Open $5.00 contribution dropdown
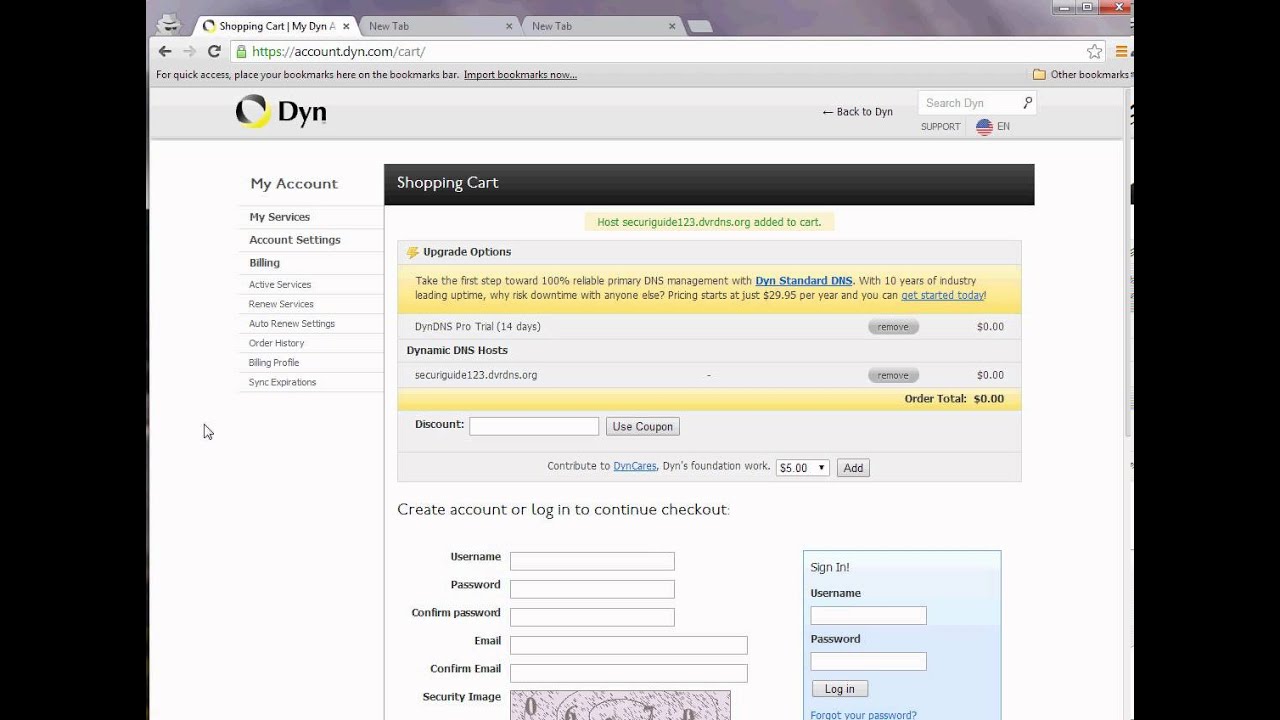Image resolution: width=1280 pixels, height=720 pixels. tap(802, 468)
